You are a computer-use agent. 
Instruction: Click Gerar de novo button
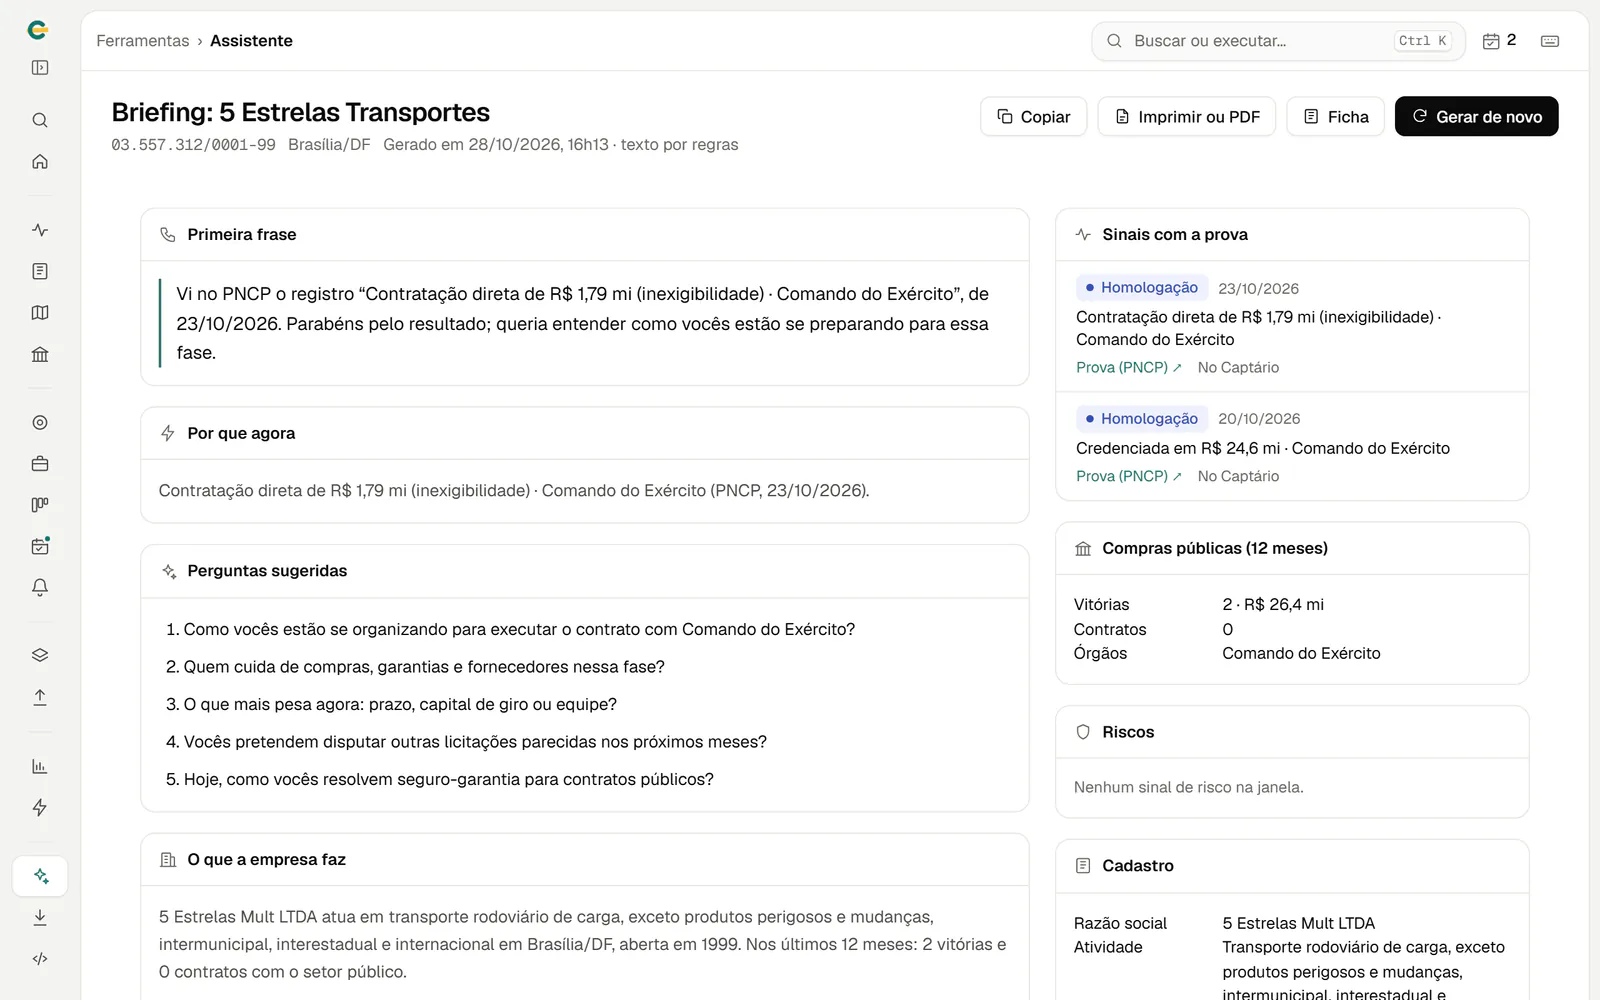(x=1476, y=117)
